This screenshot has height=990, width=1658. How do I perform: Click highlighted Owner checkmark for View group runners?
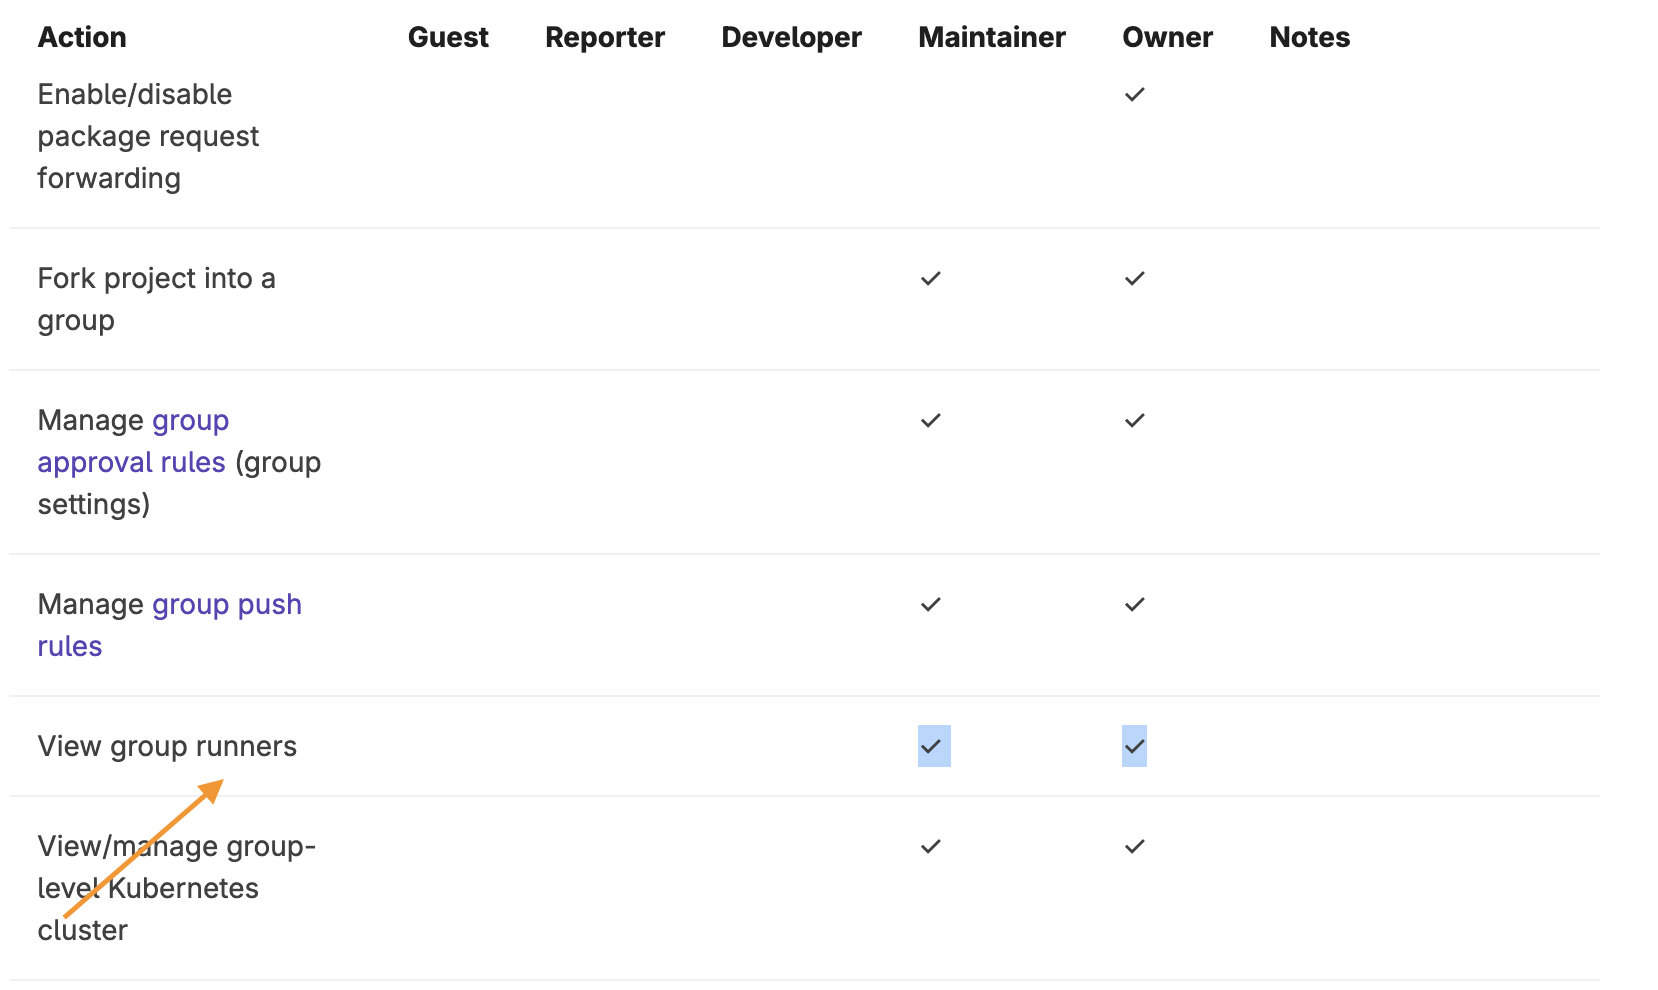(1134, 747)
